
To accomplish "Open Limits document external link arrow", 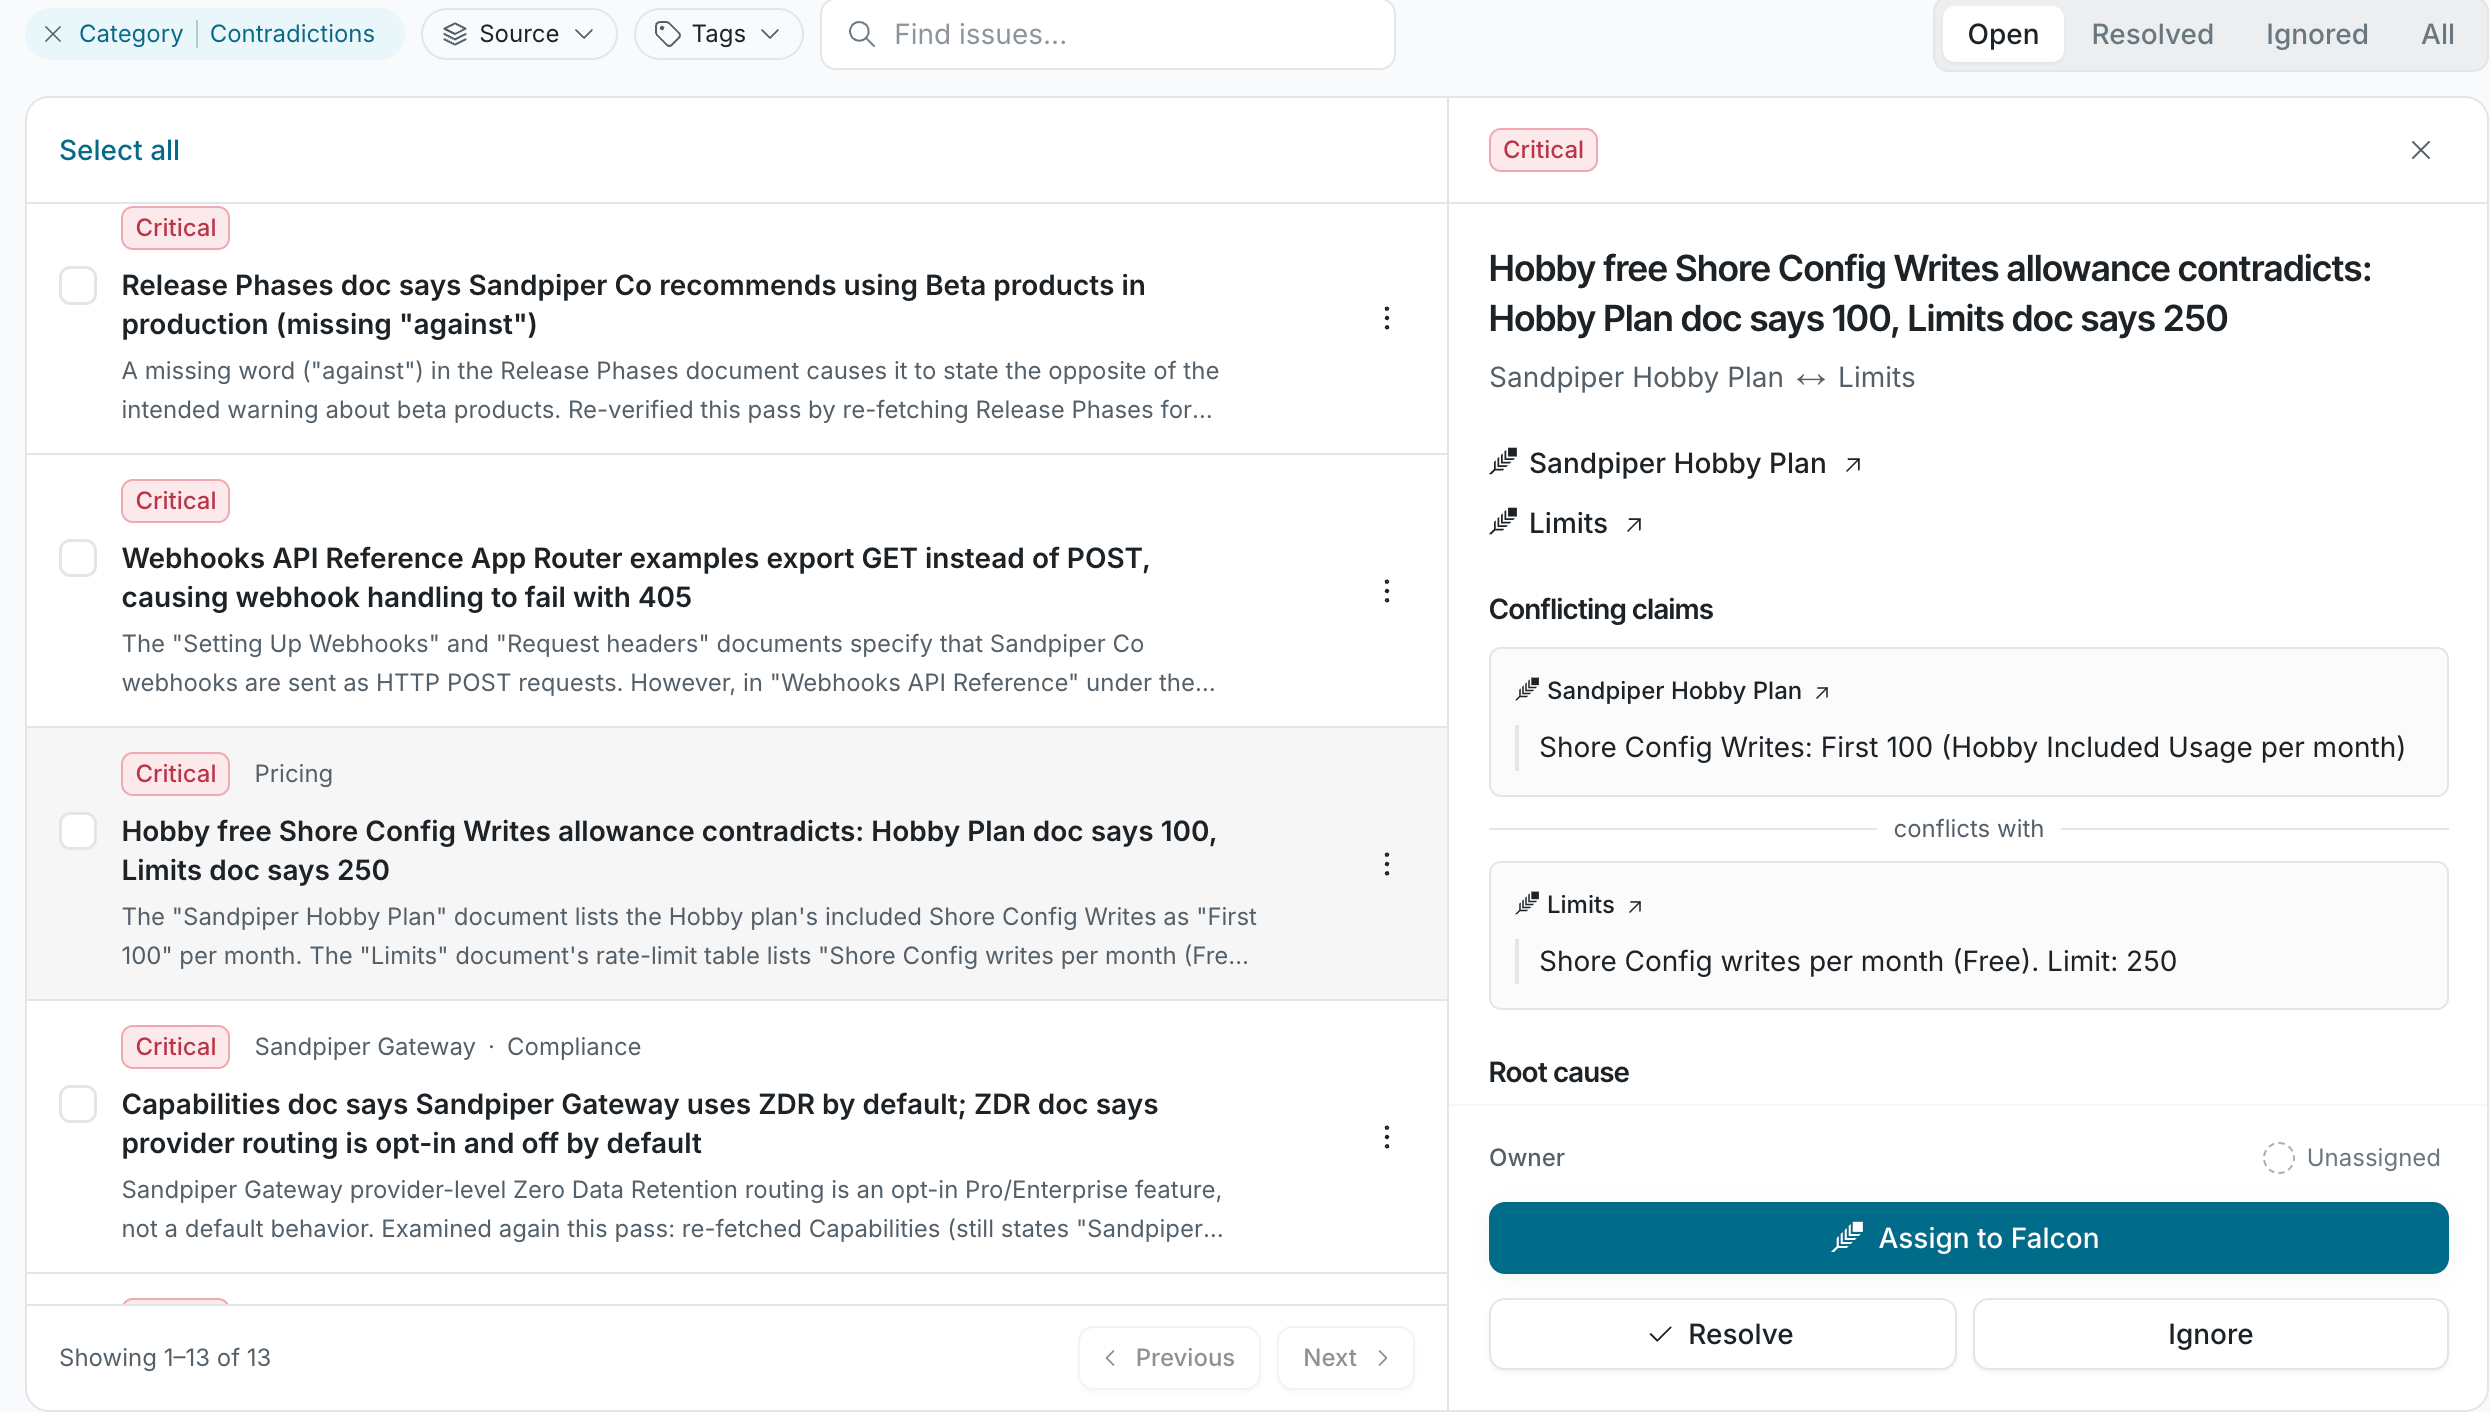I will click(x=1634, y=524).
